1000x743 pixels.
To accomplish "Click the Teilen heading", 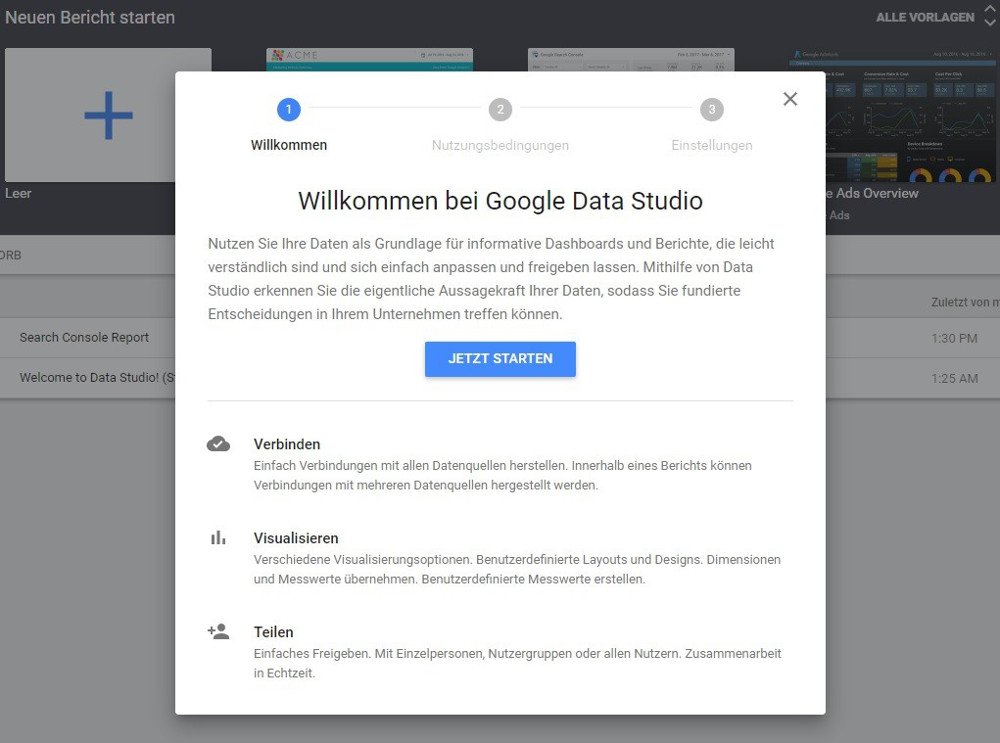I will pos(274,632).
